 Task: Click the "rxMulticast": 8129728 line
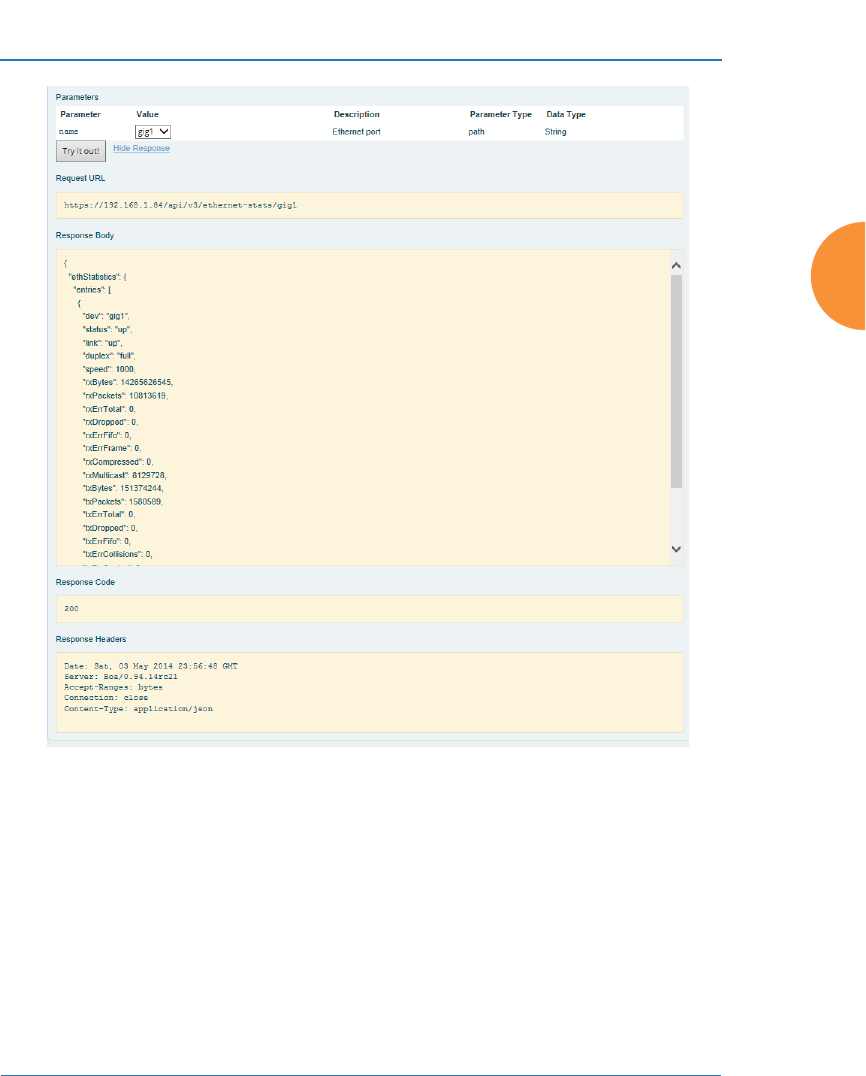124,475
